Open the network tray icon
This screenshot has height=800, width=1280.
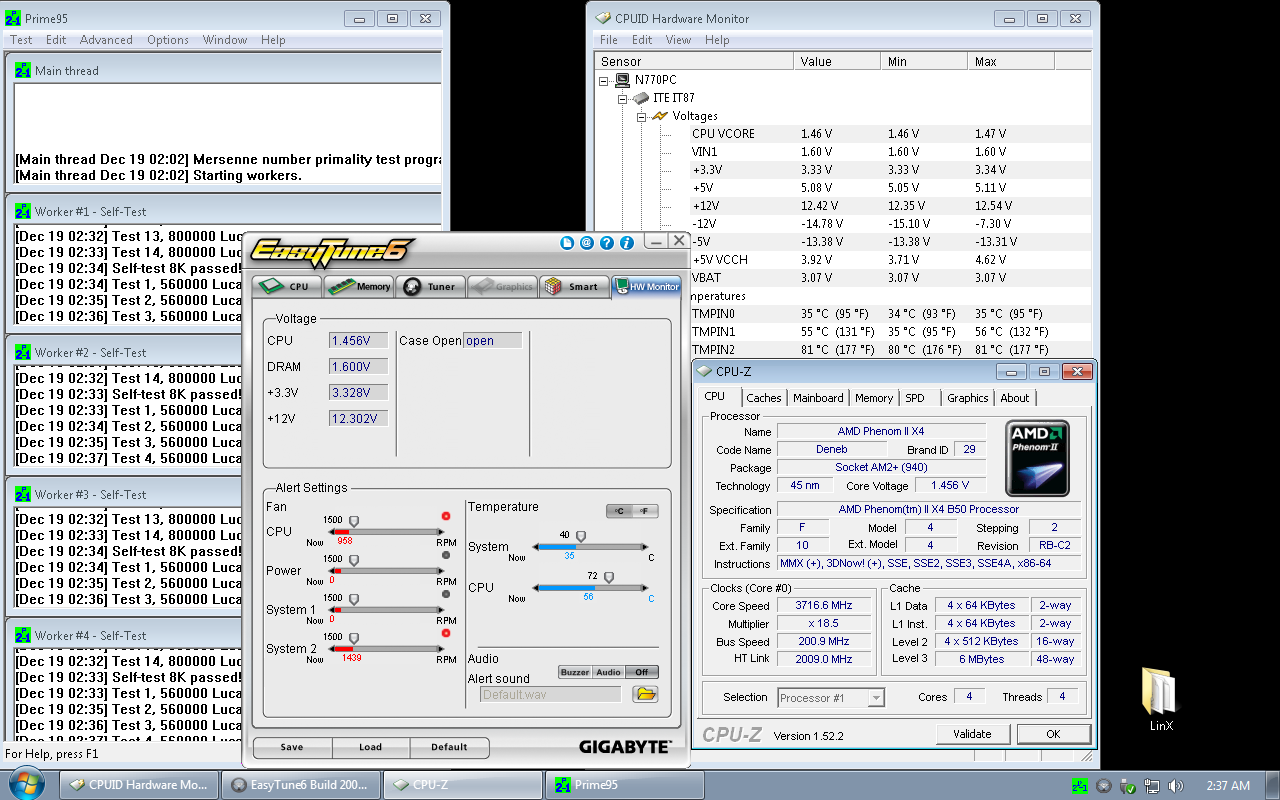[1152, 786]
